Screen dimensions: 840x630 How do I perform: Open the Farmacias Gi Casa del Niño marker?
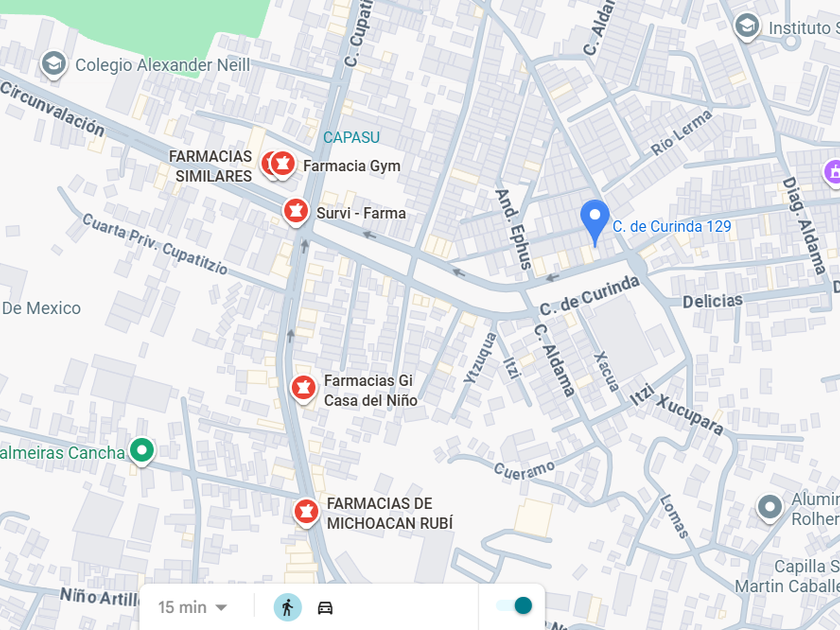(x=303, y=389)
